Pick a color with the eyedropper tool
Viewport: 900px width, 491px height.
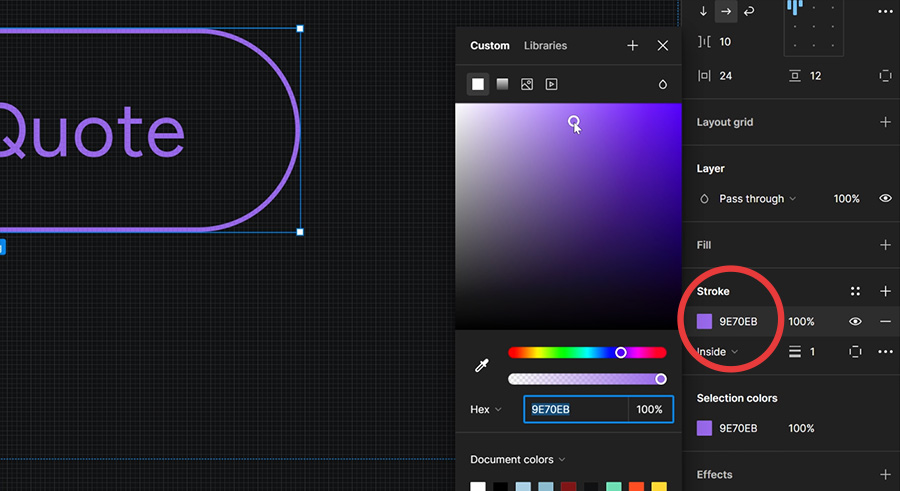click(482, 365)
